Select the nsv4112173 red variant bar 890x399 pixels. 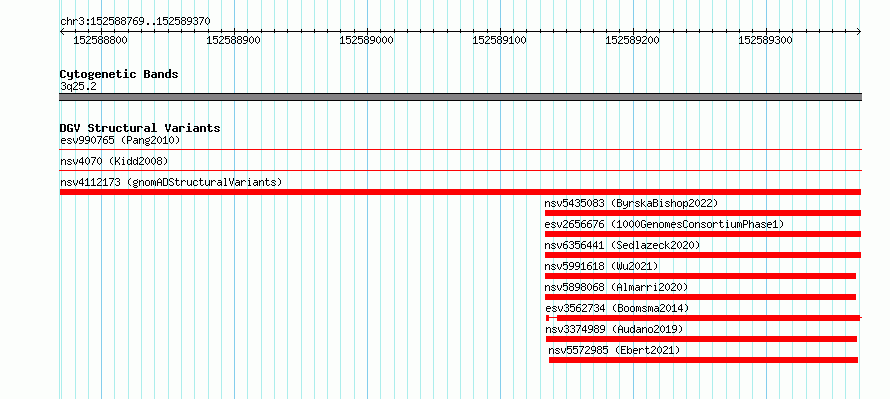(x=460, y=192)
